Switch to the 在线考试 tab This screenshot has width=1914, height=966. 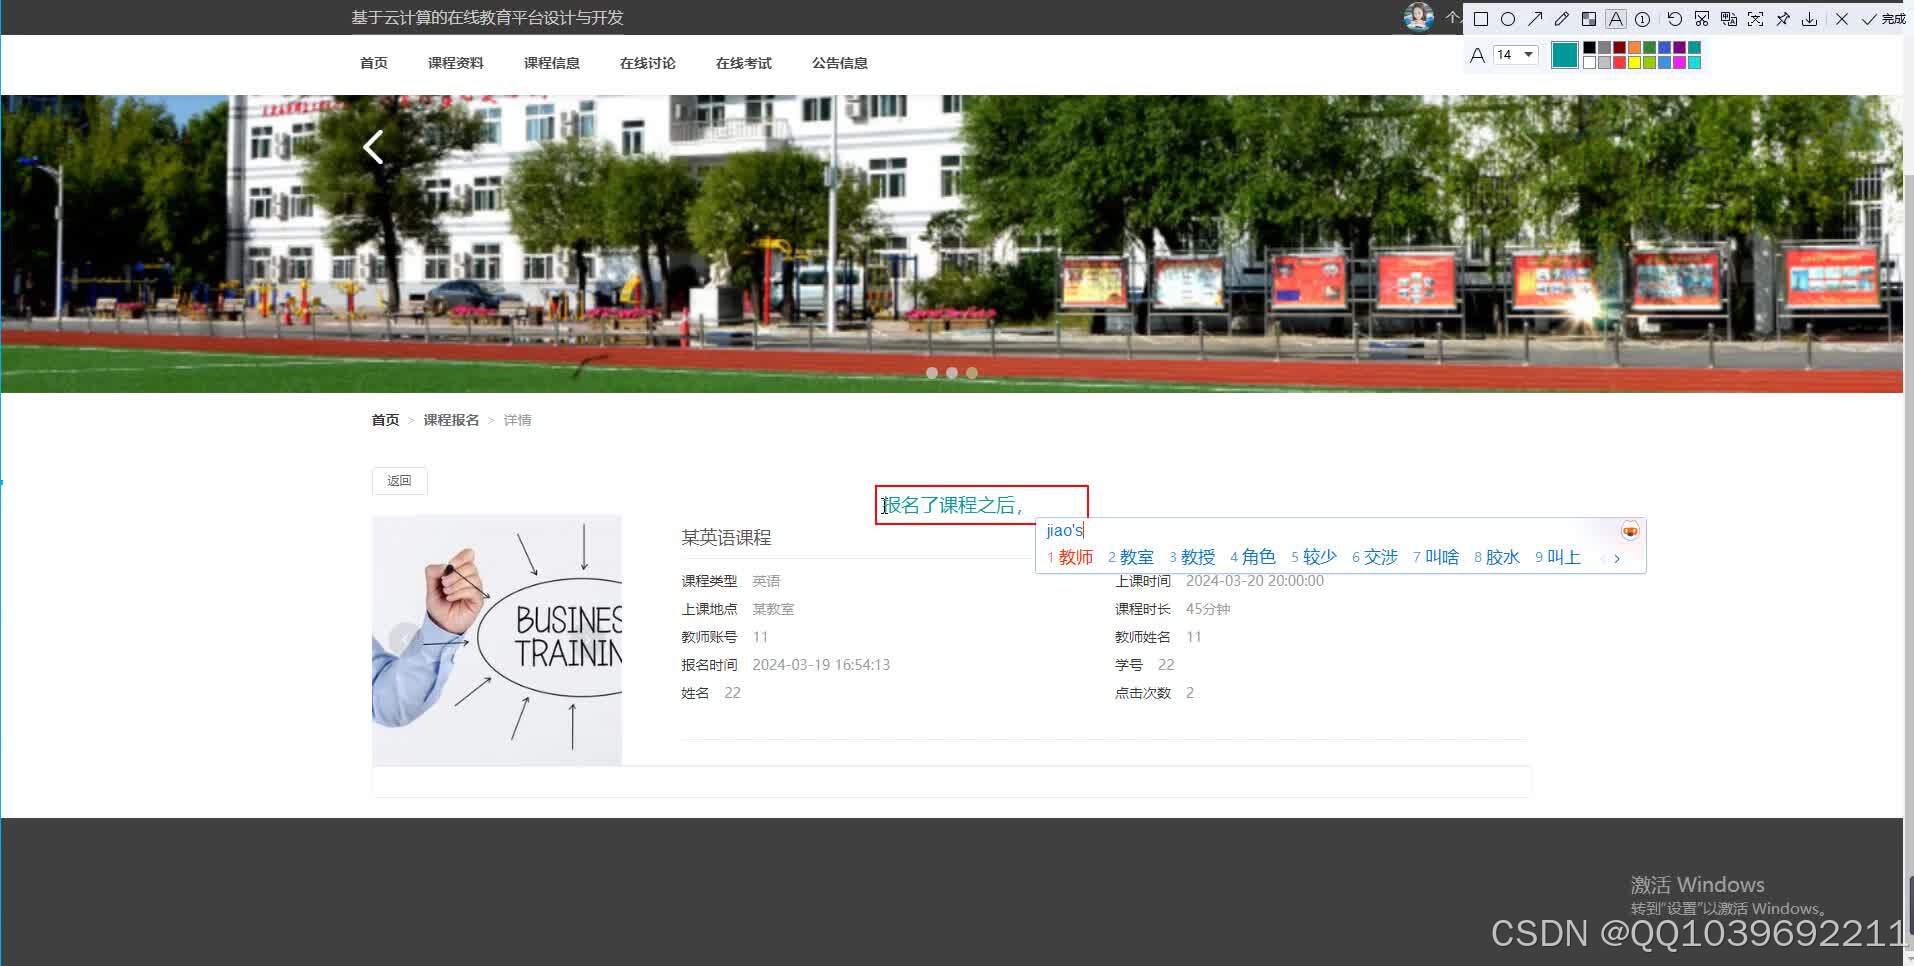point(744,63)
